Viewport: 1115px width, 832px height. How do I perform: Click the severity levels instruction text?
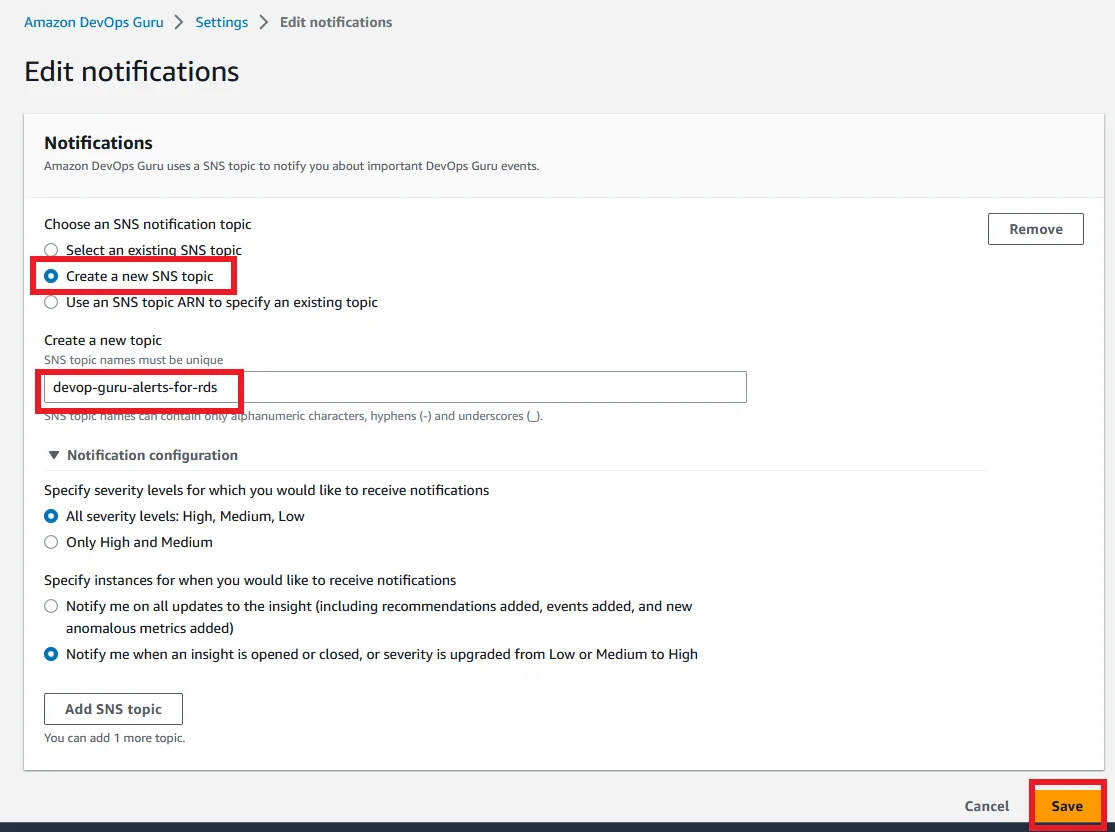pos(267,490)
